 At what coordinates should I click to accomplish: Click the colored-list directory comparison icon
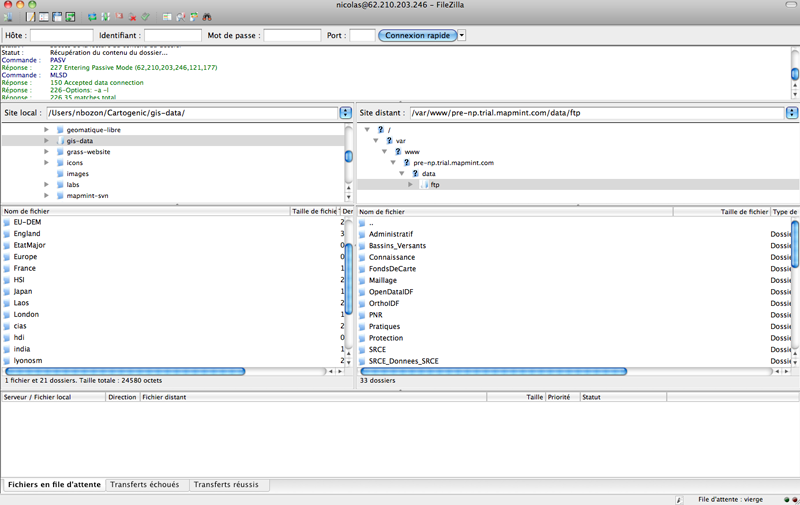coord(167,17)
